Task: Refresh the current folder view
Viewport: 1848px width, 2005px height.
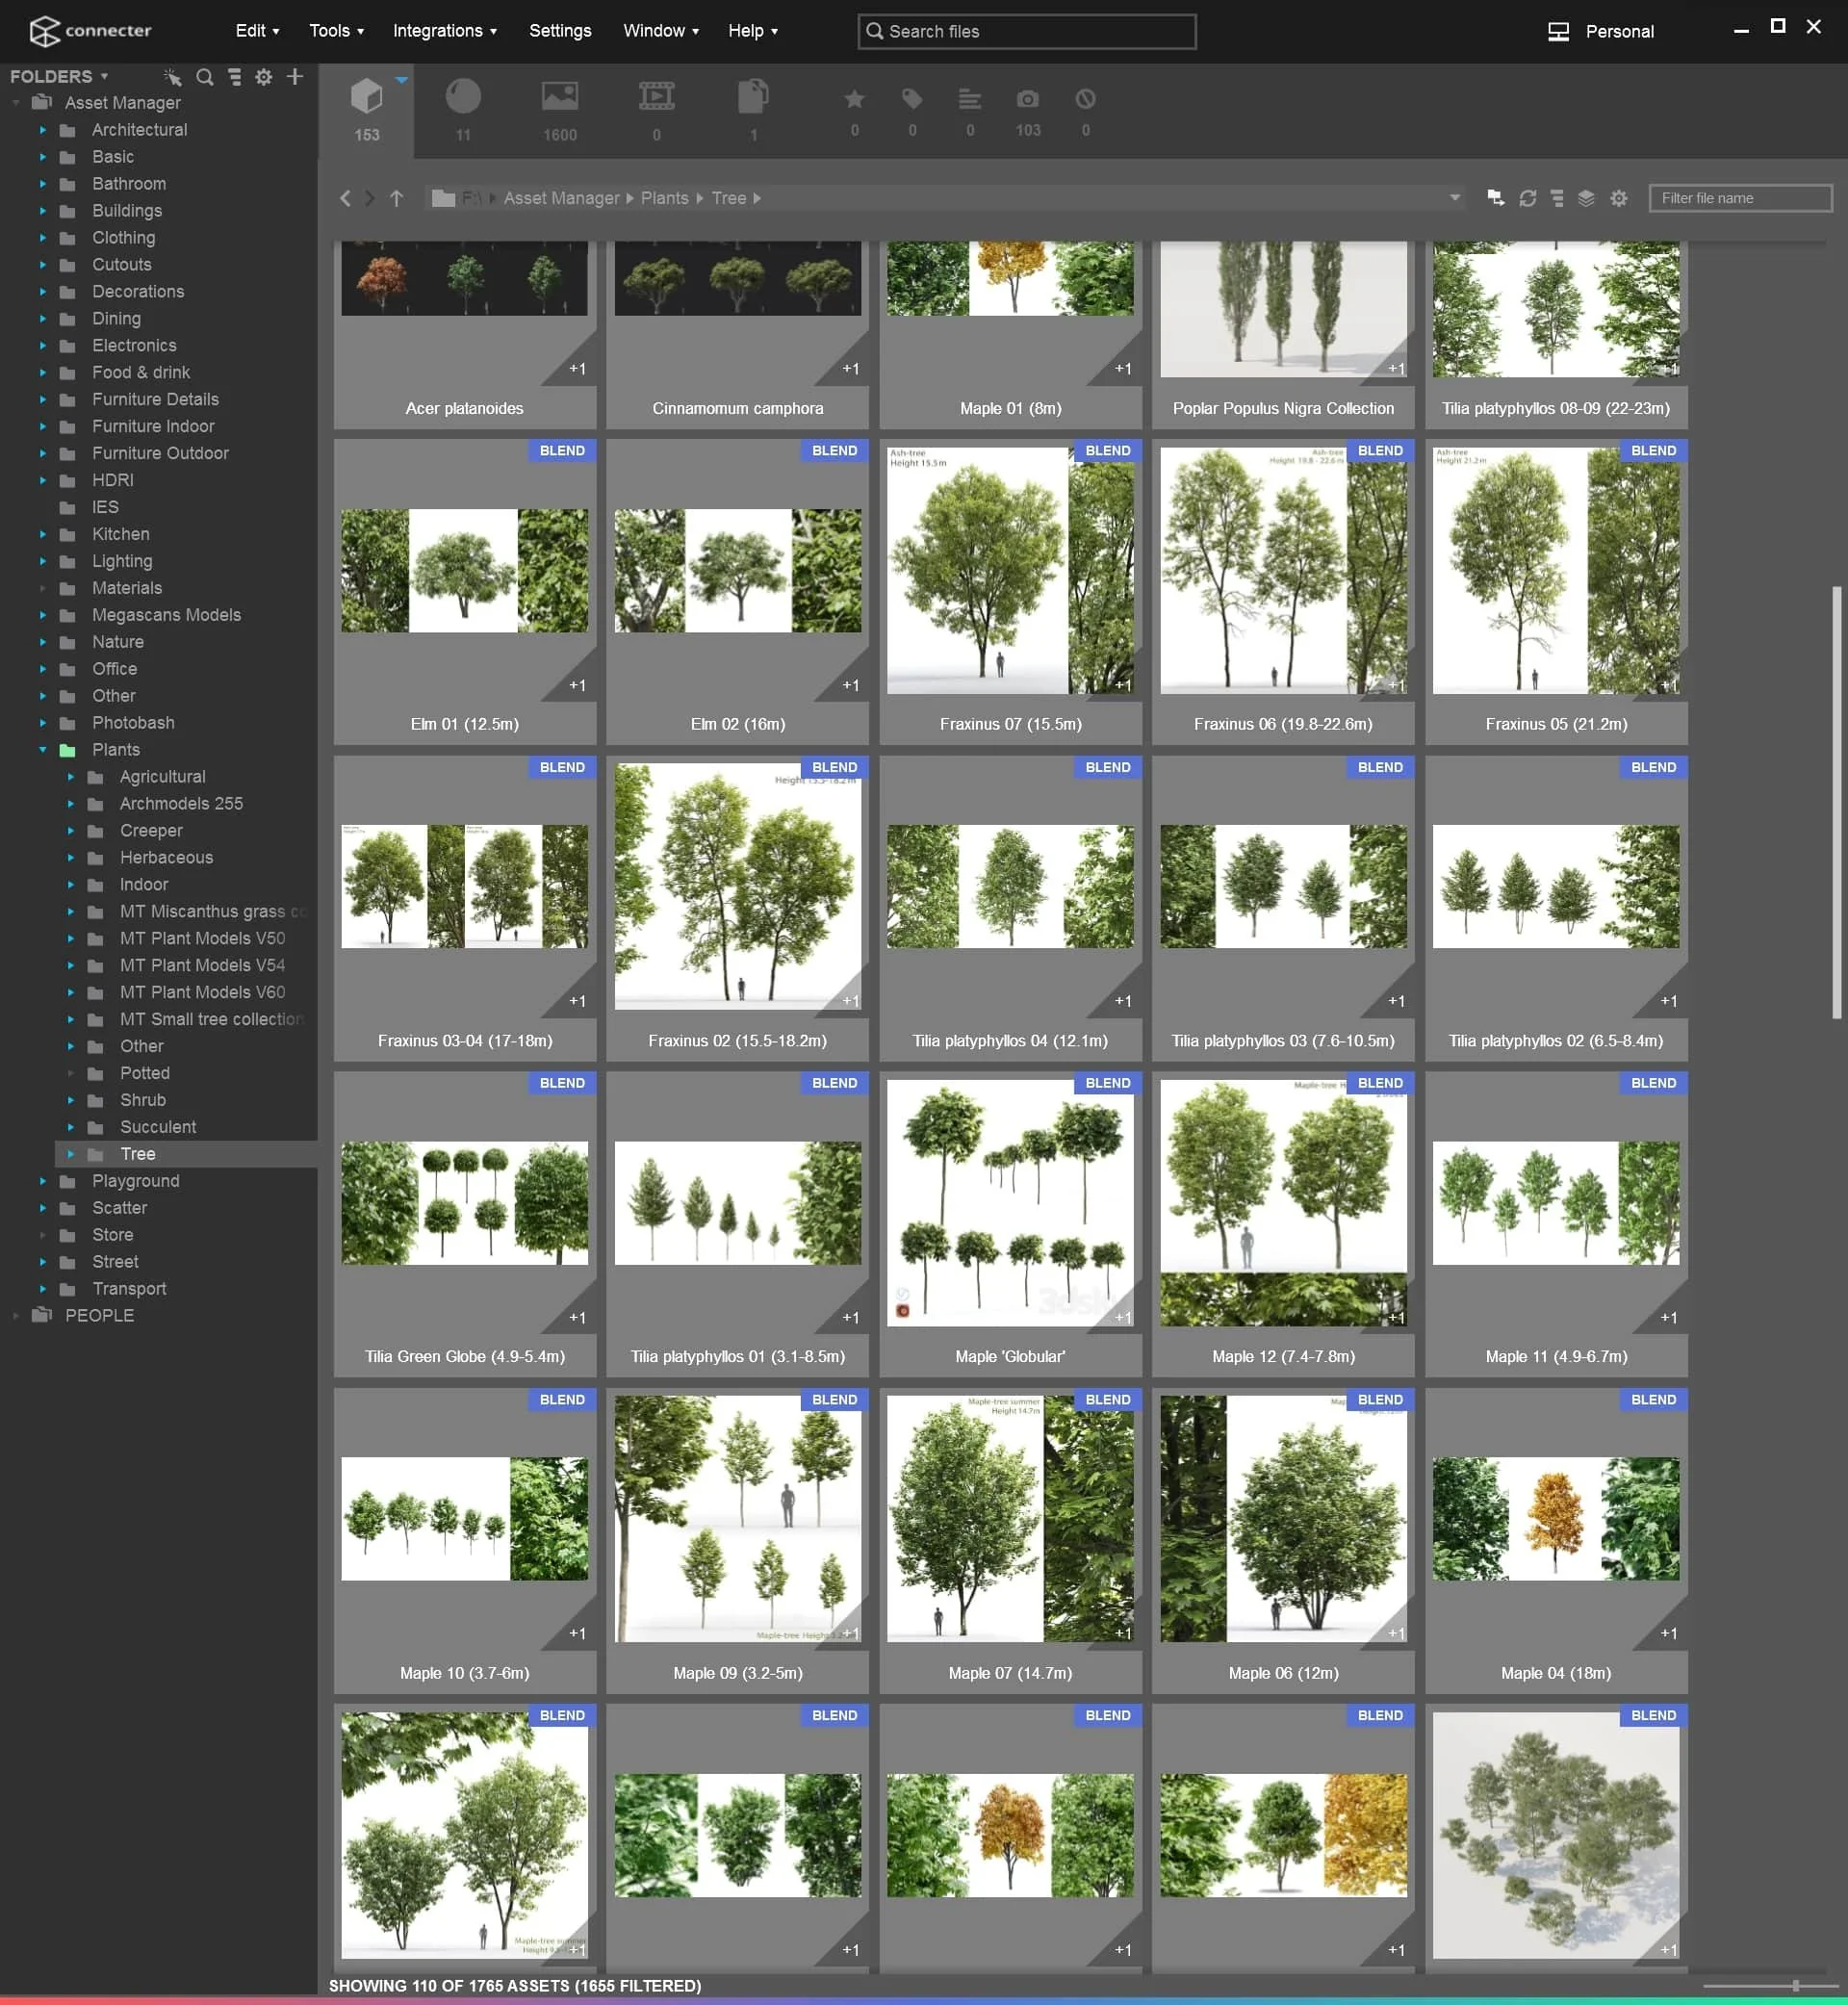Action: [1527, 198]
